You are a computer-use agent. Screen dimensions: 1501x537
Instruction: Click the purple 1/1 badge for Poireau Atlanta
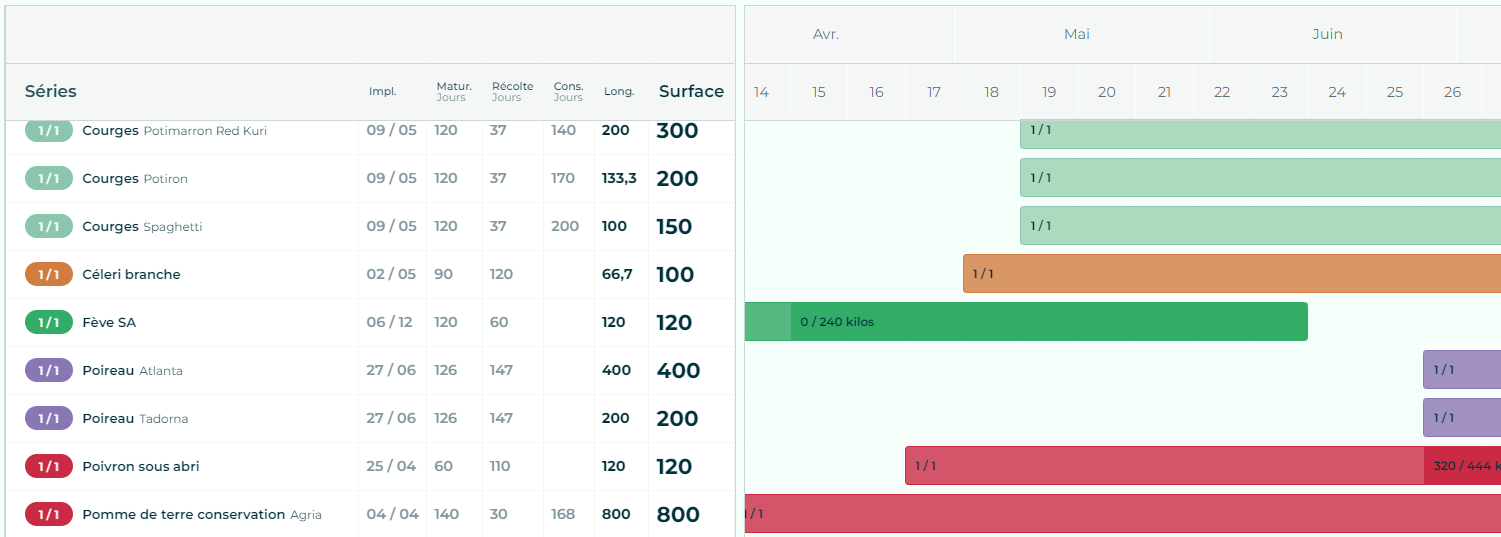pyautogui.click(x=48, y=370)
